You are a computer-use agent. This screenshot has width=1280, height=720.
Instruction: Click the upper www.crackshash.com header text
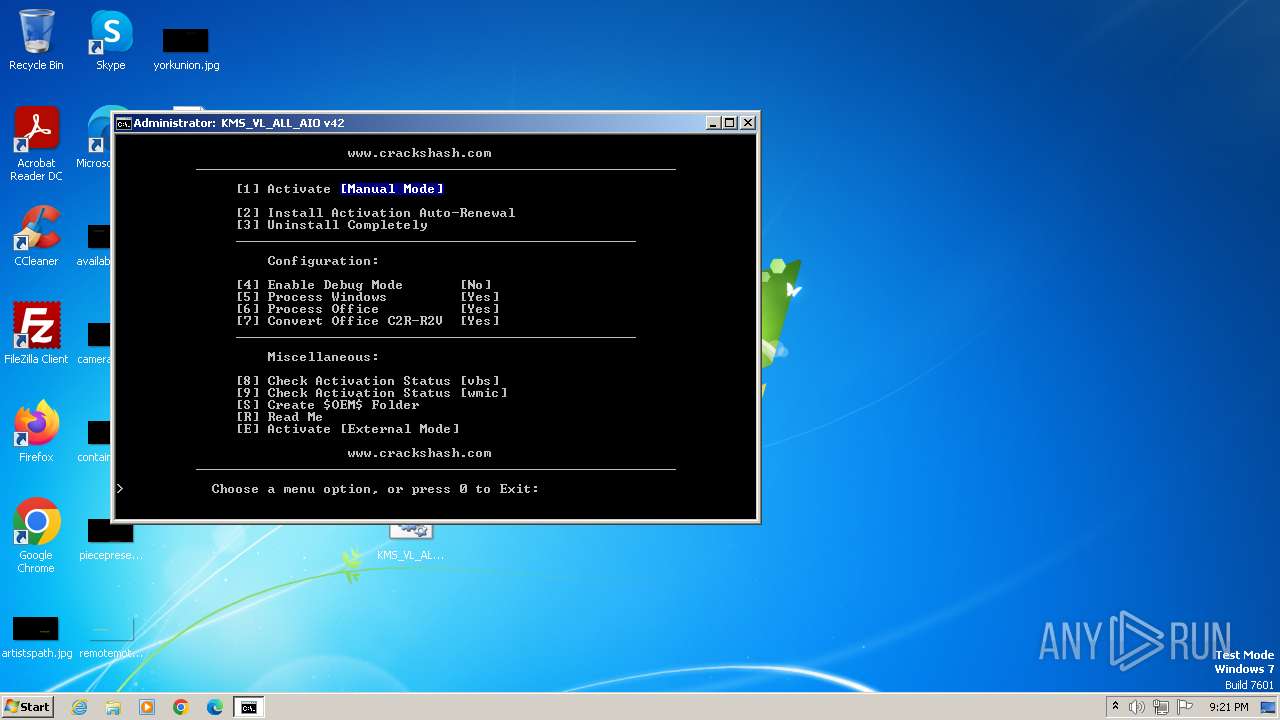click(419, 153)
